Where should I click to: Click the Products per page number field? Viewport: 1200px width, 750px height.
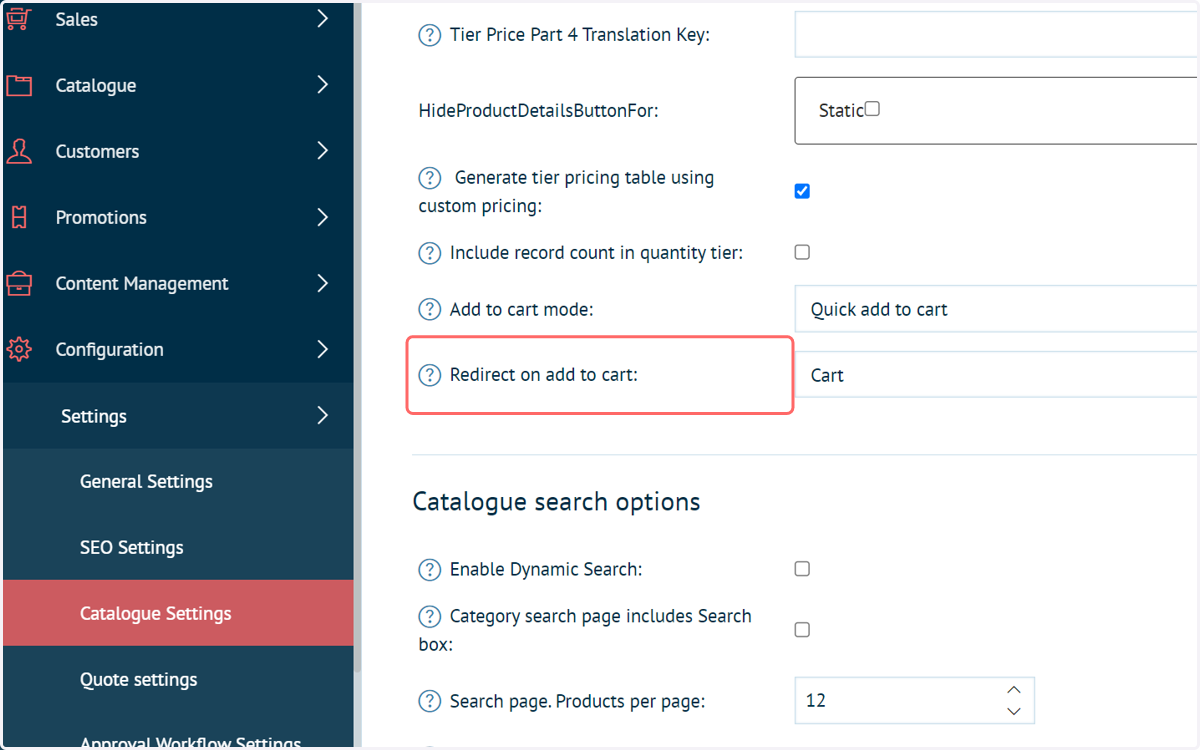914,700
